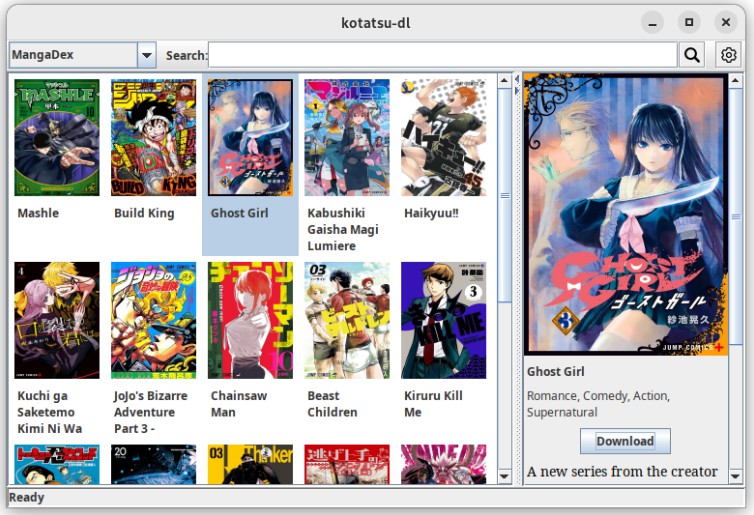This screenshot has width=754, height=515.
Task: Choose the Kiruru Kill Me cover thumbnail
Action: coord(443,320)
